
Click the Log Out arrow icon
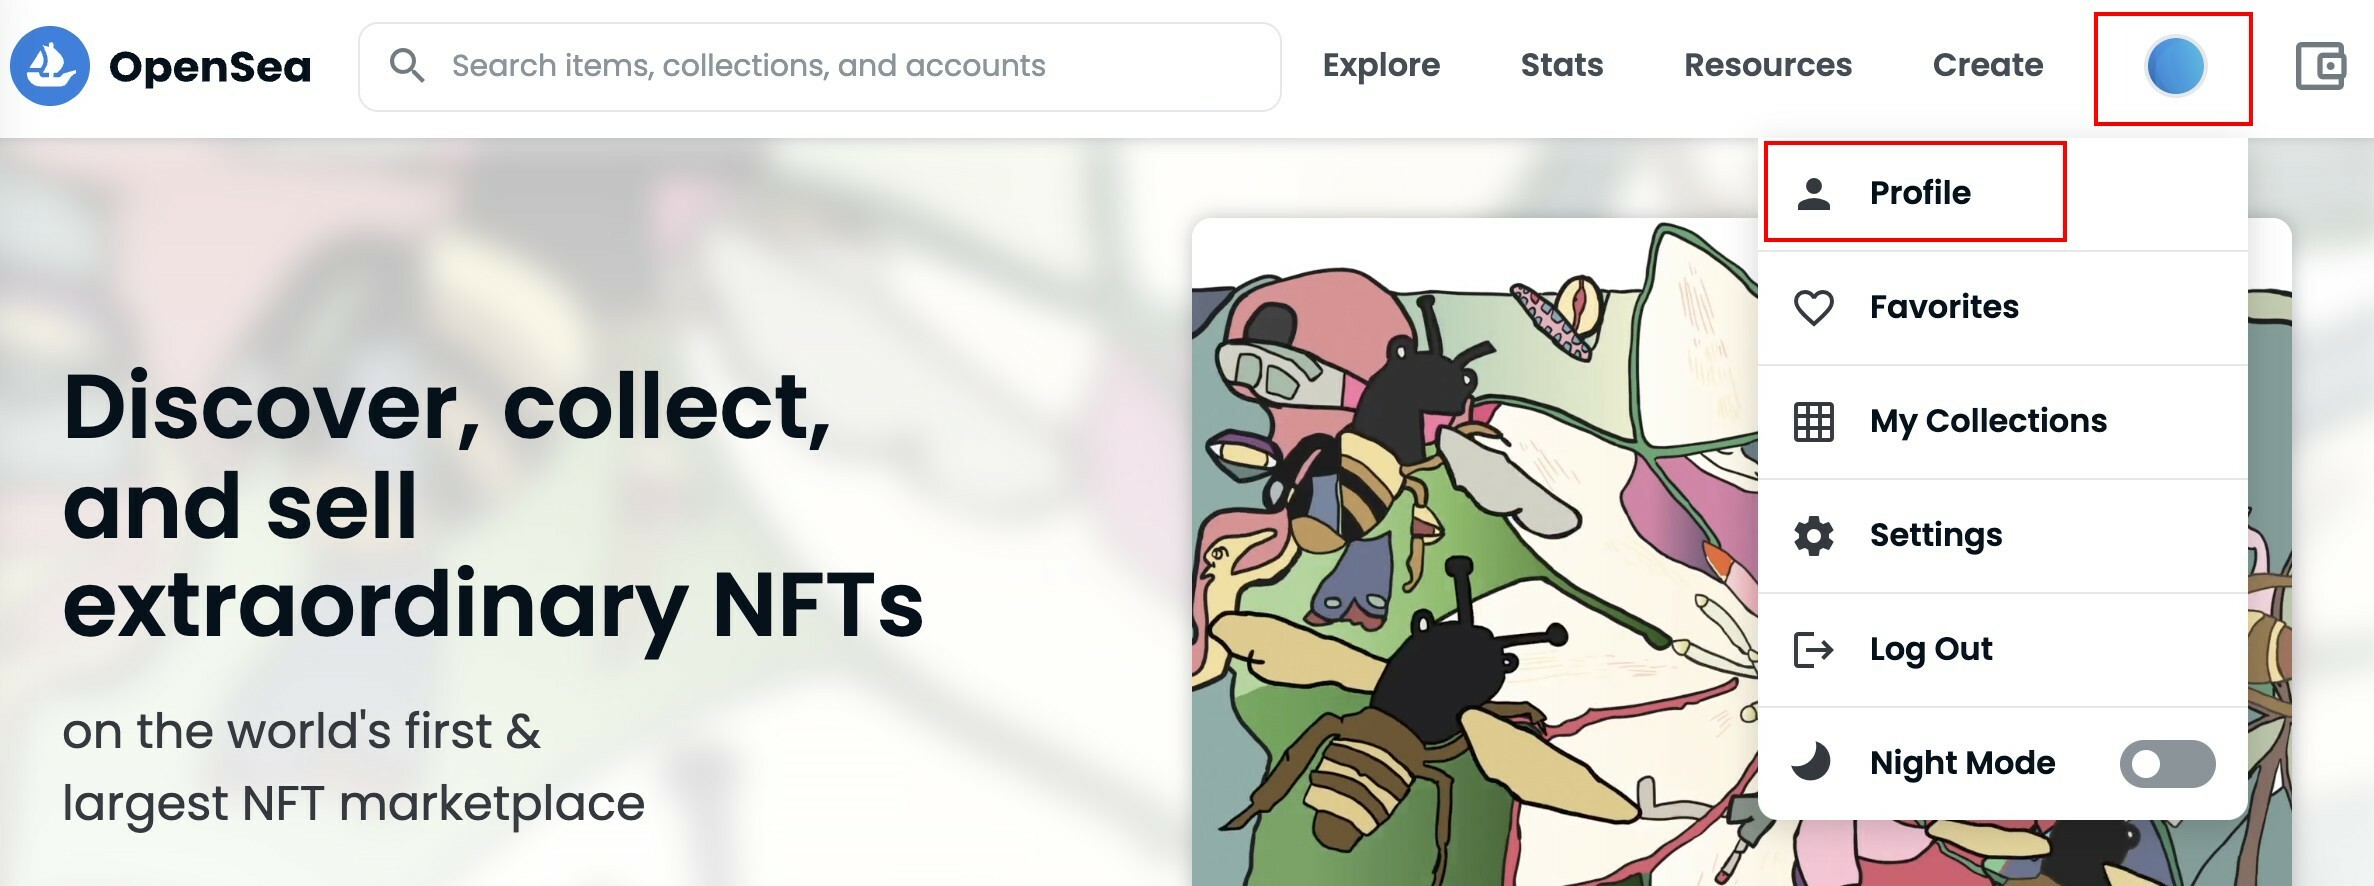1813,650
